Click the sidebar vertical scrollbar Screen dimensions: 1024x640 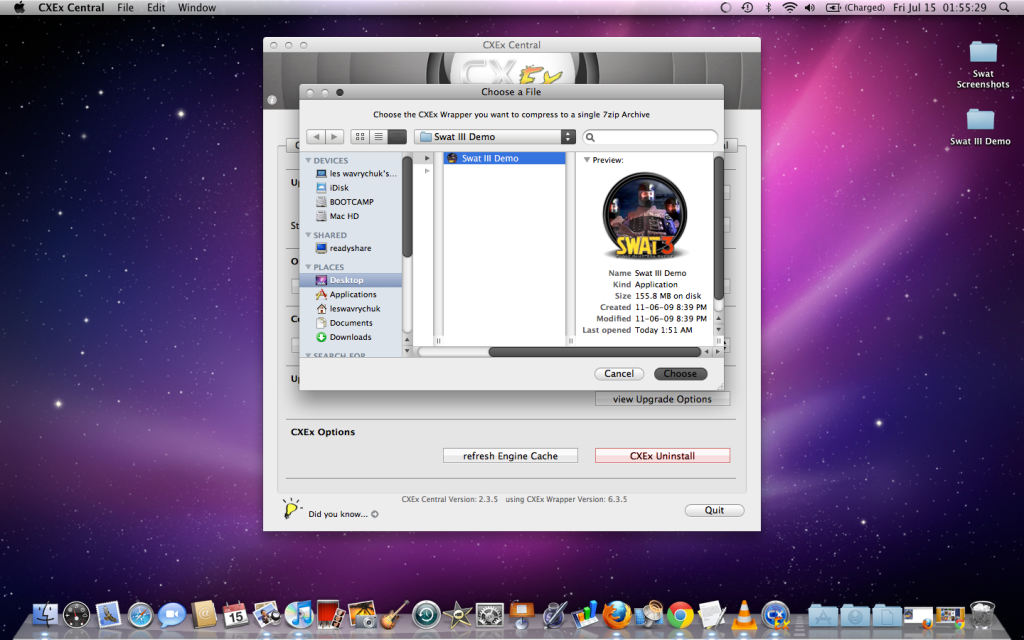tap(408, 208)
